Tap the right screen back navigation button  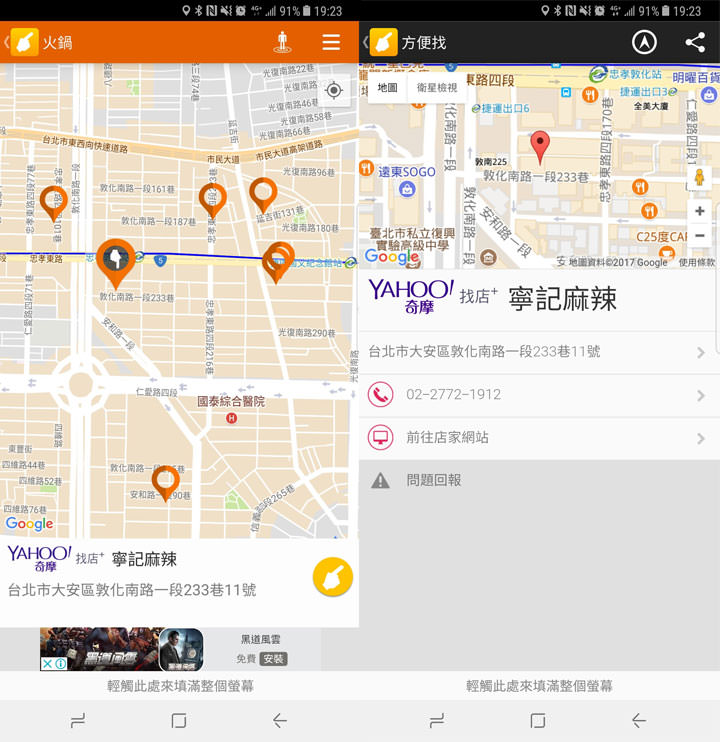click(639, 721)
